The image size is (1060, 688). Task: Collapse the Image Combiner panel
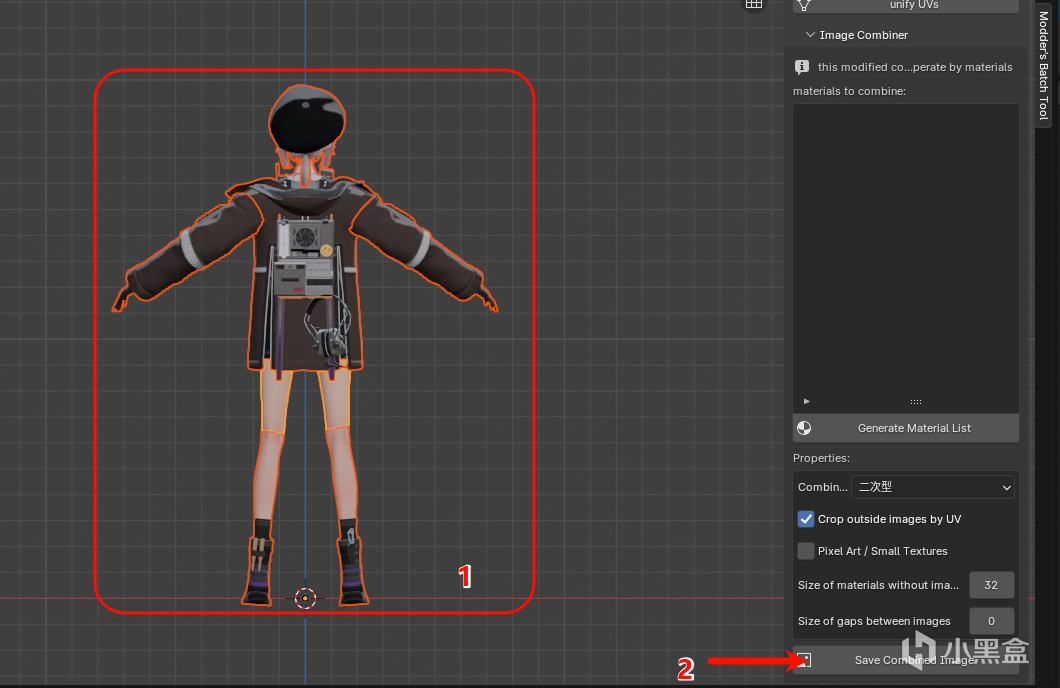pos(810,35)
